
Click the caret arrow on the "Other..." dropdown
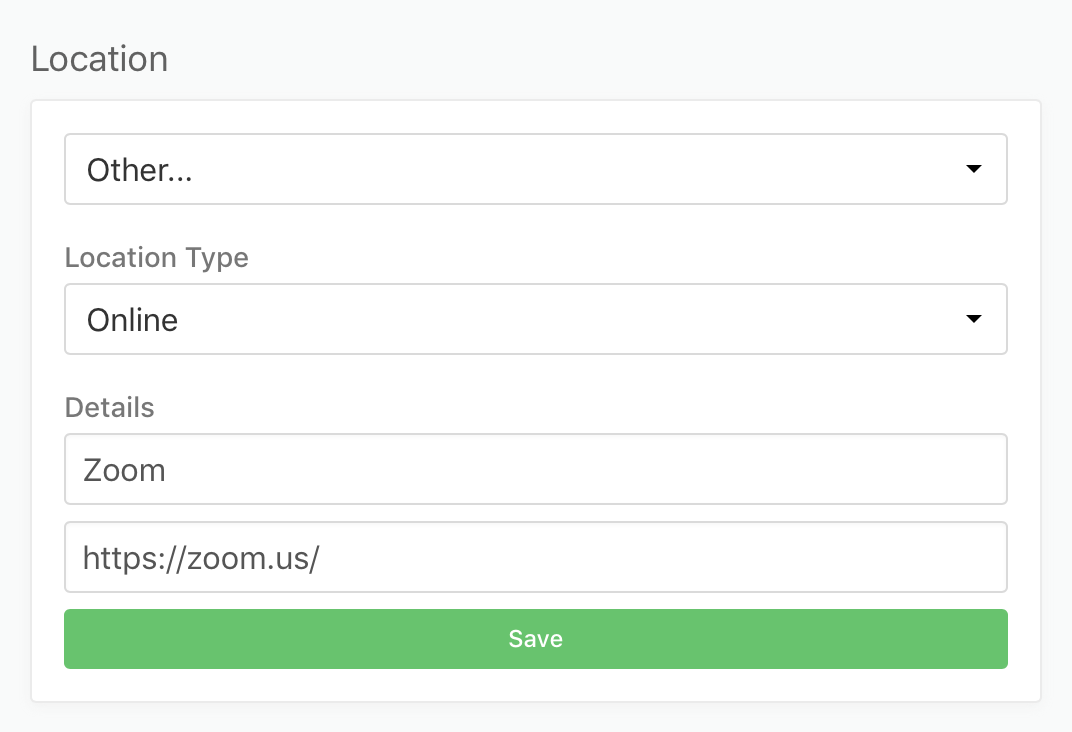[x=973, y=169]
